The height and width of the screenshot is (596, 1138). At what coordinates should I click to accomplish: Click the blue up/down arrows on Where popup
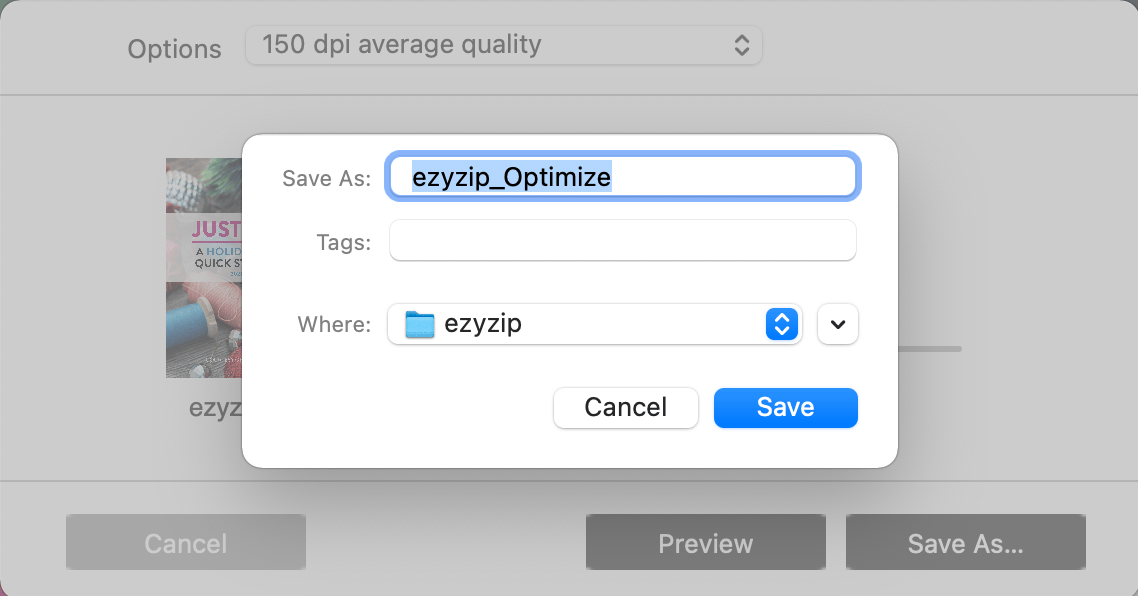pos(781,323)
